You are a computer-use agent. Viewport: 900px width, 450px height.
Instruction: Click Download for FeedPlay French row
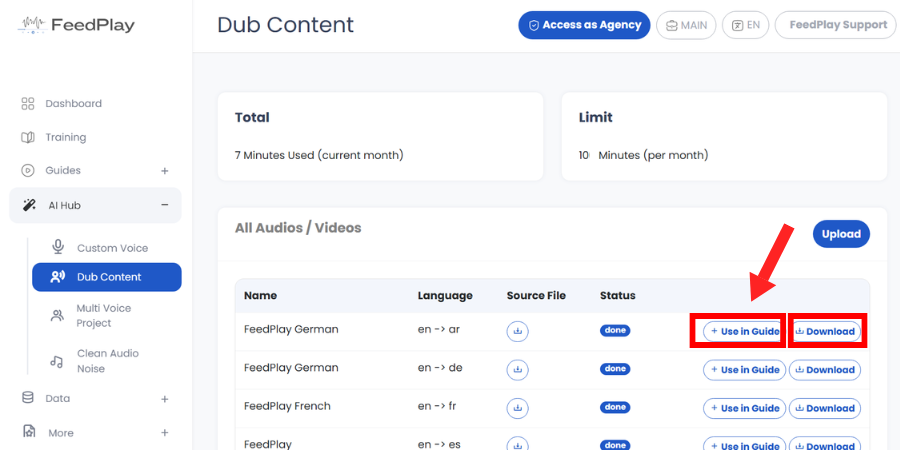coord(825,408)
